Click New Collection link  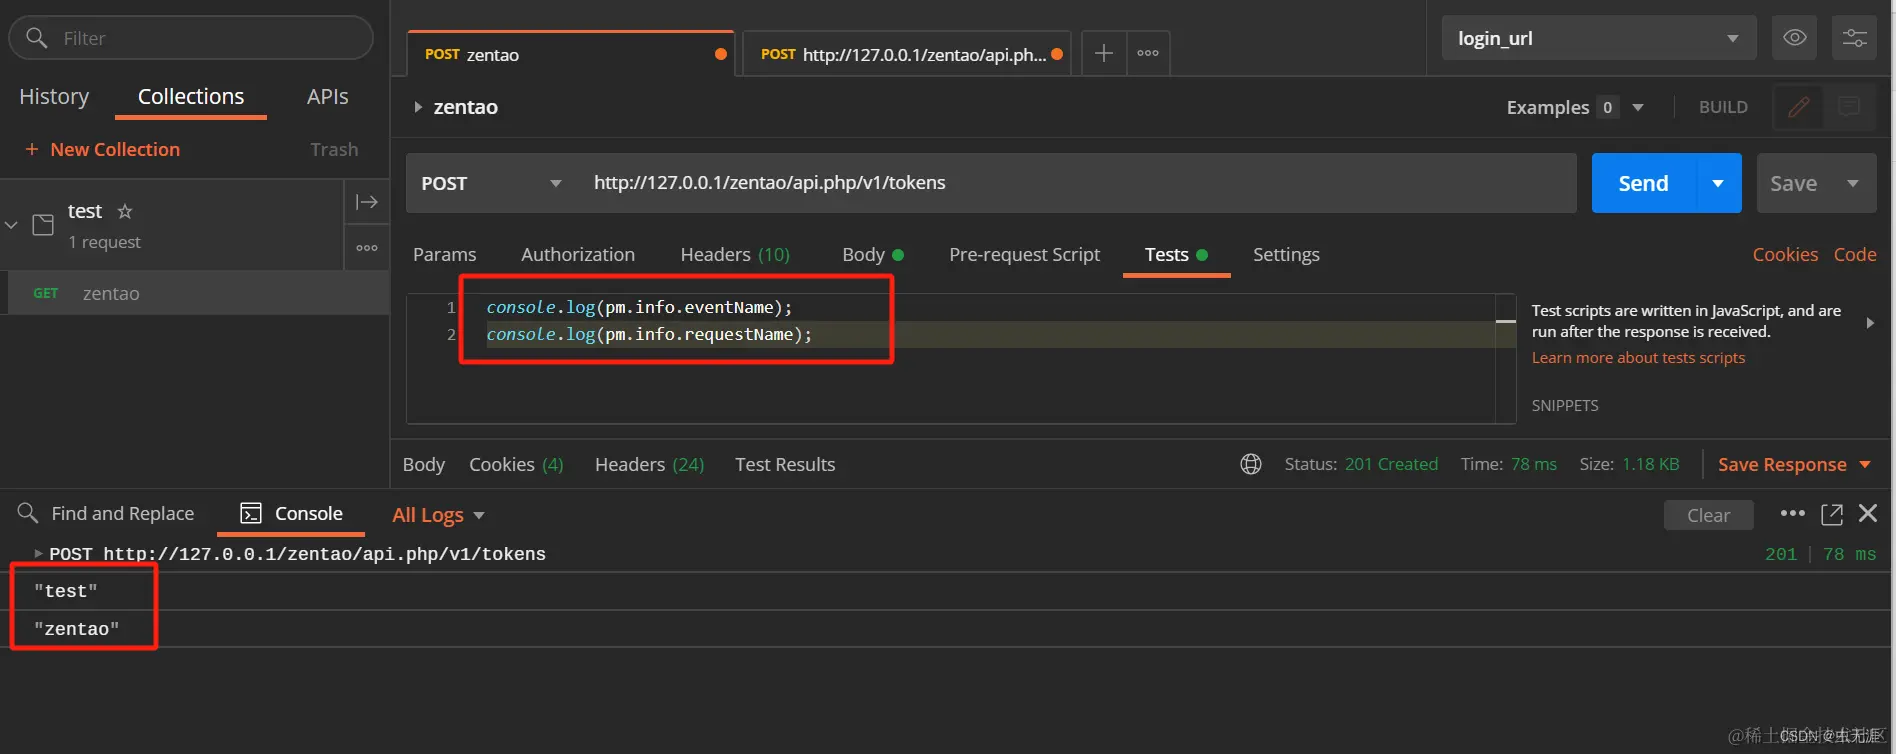tap(115, 149)
